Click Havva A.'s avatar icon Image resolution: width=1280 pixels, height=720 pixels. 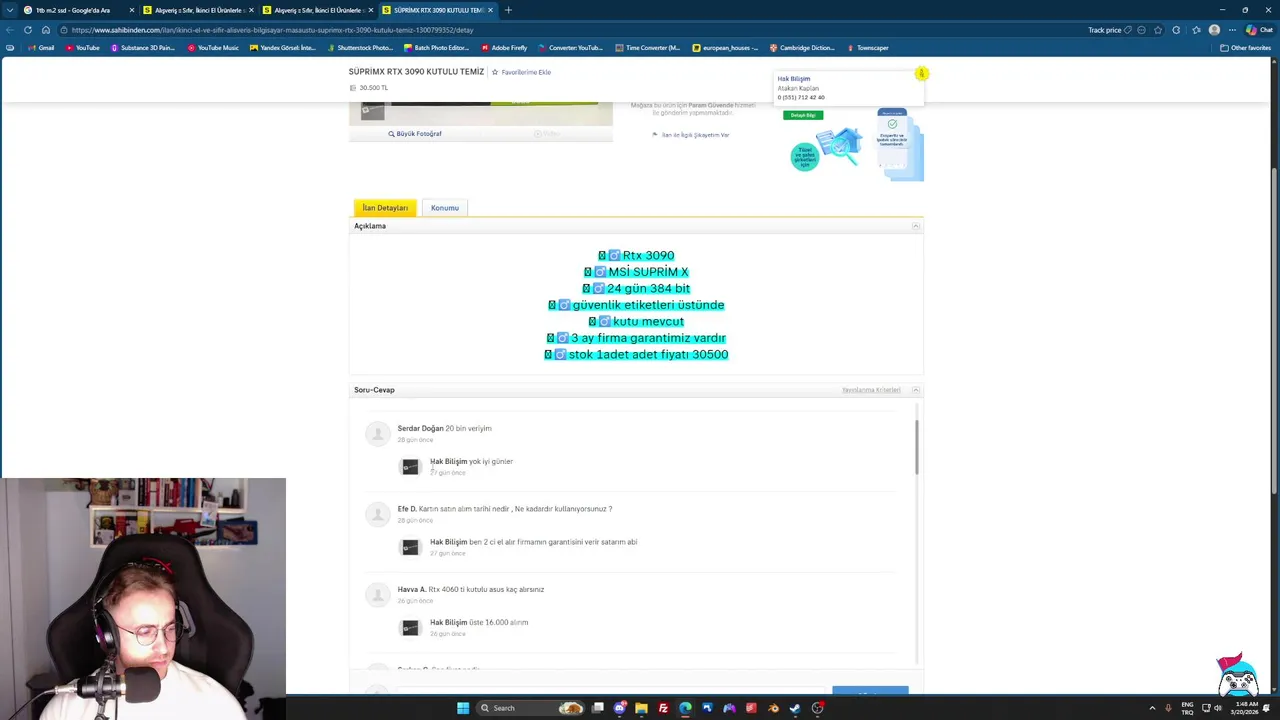click(x=378, y=595)
